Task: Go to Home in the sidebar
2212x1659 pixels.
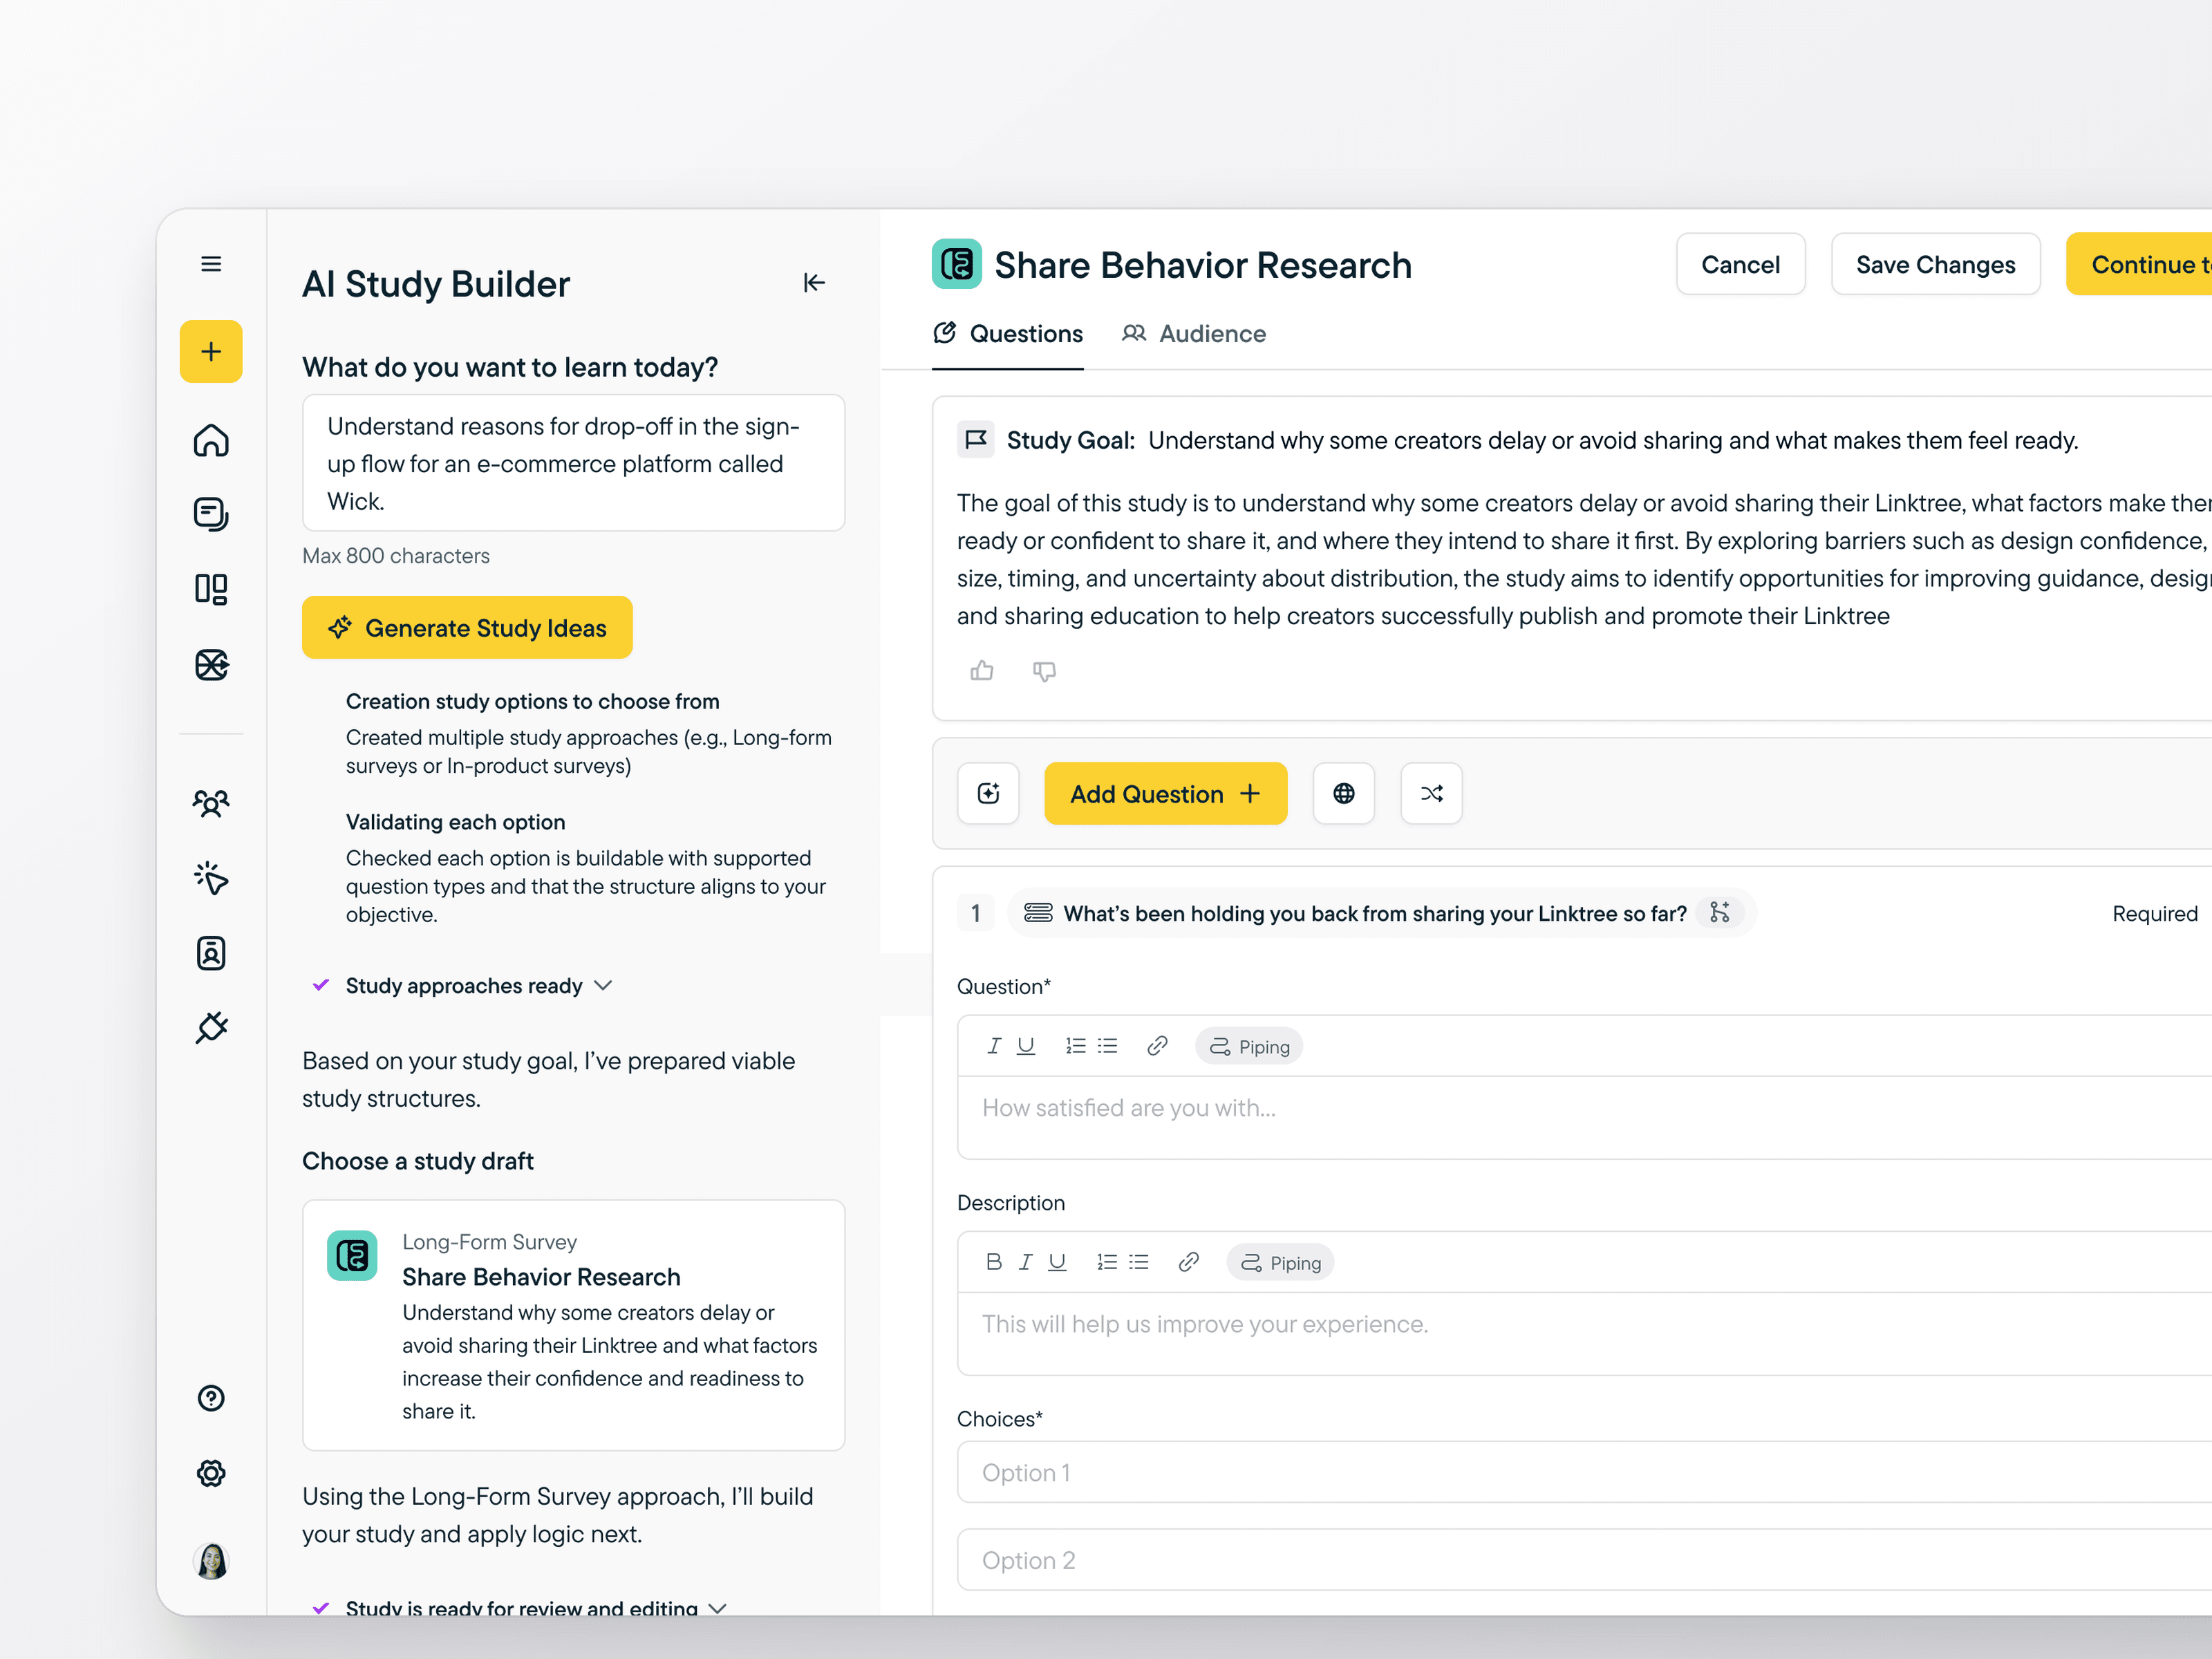Action: click(x=211, y=440)
